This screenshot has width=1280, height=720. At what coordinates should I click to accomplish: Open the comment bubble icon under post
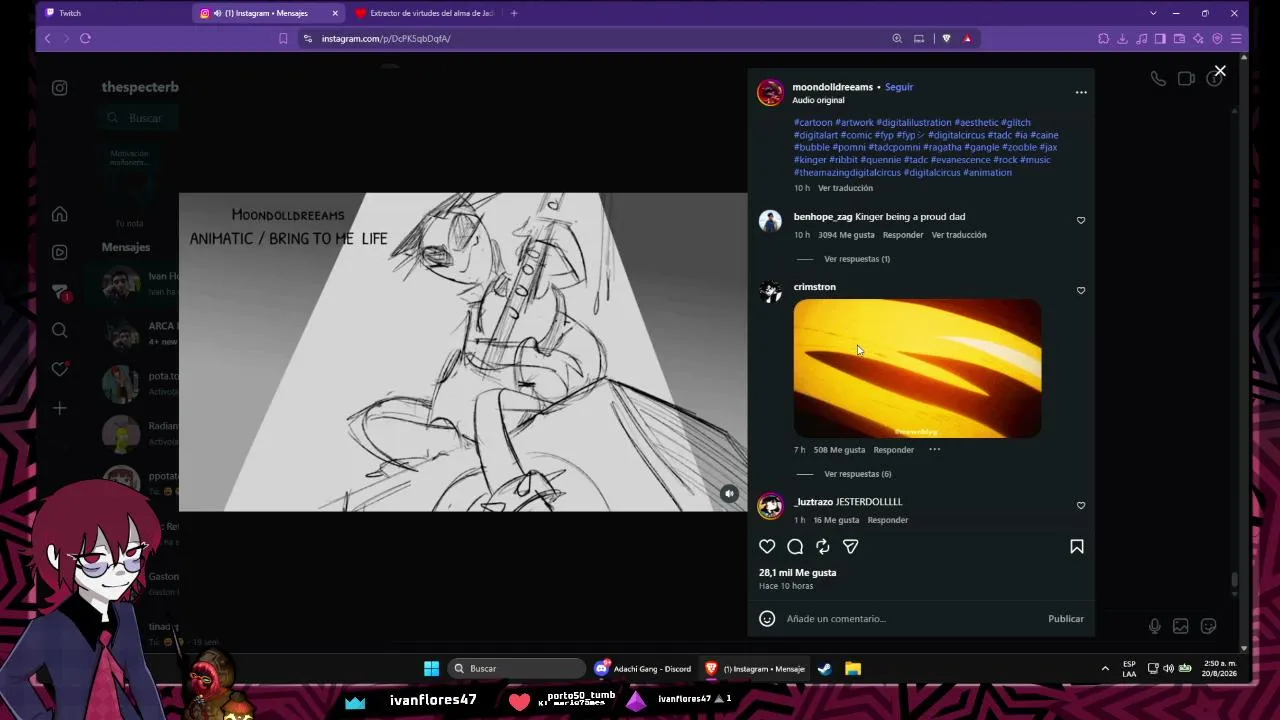coord(795,547)
